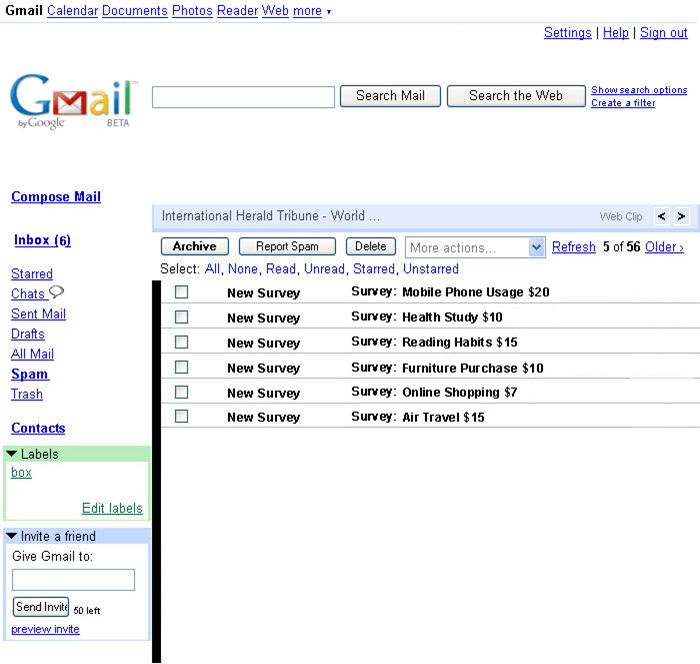Screen dimensions: 700x664
Task: Open the box label
Action: pos(21,472)
